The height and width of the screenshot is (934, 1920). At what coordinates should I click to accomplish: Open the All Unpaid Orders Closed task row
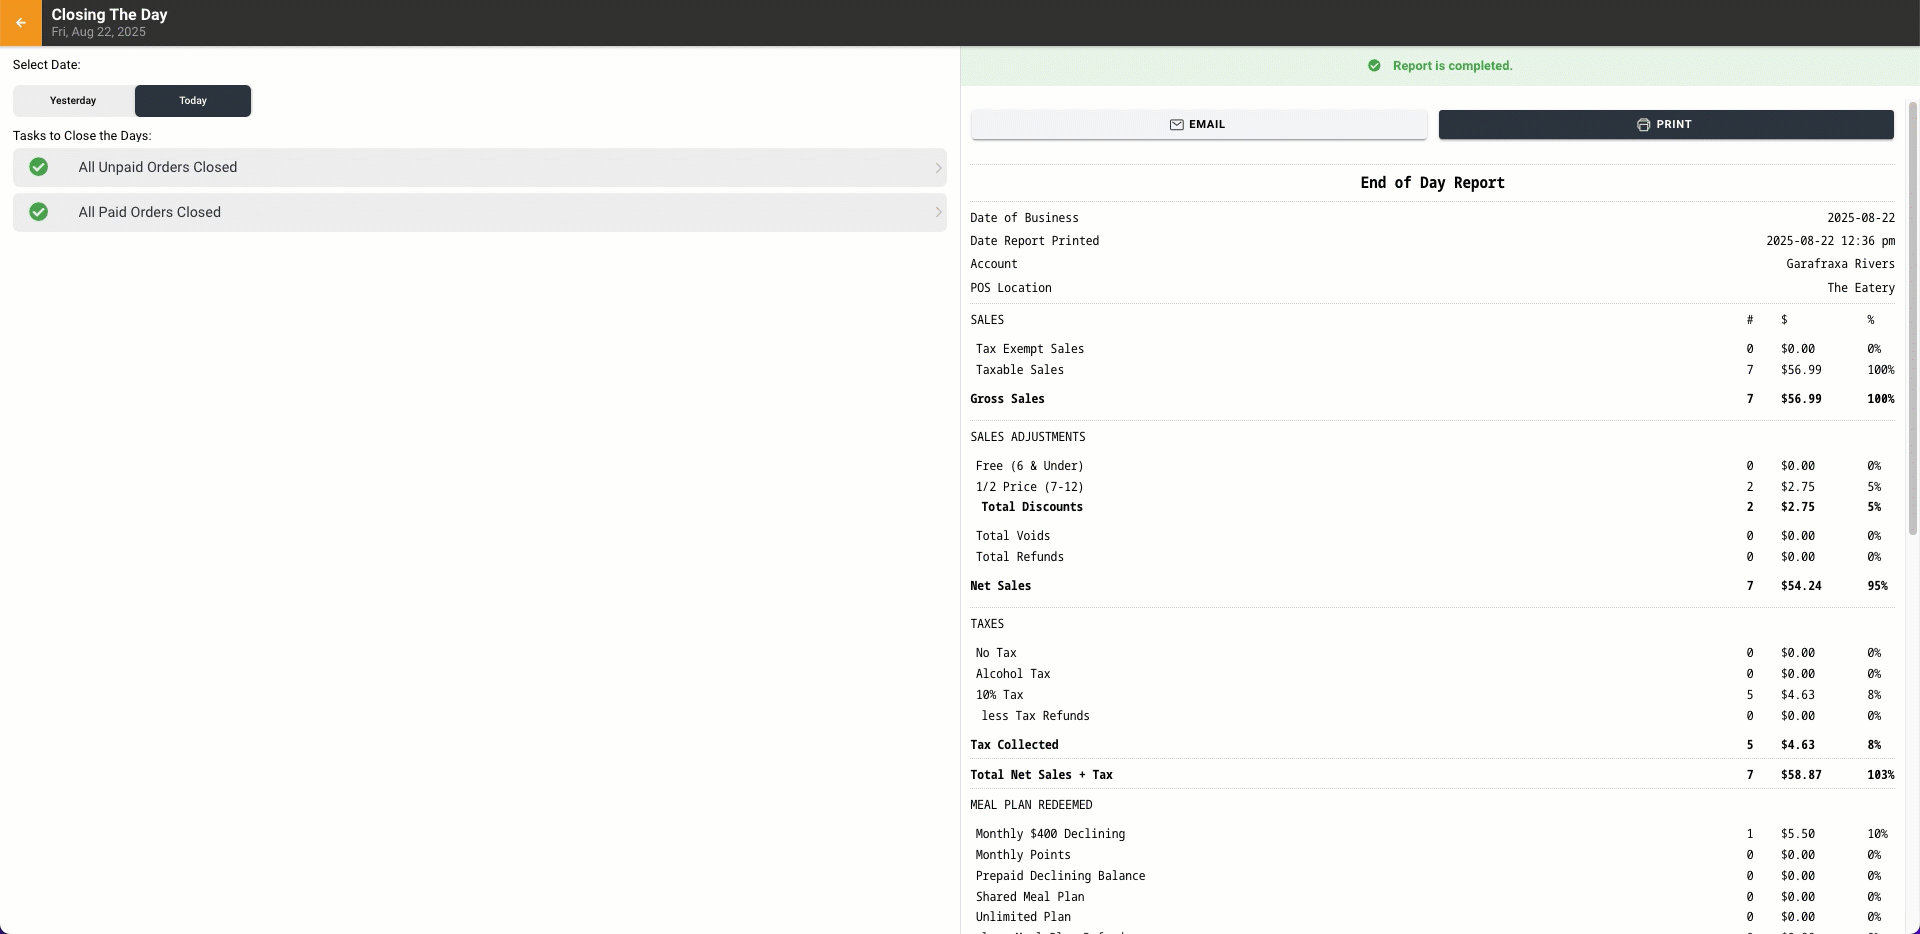coord(480,168)
